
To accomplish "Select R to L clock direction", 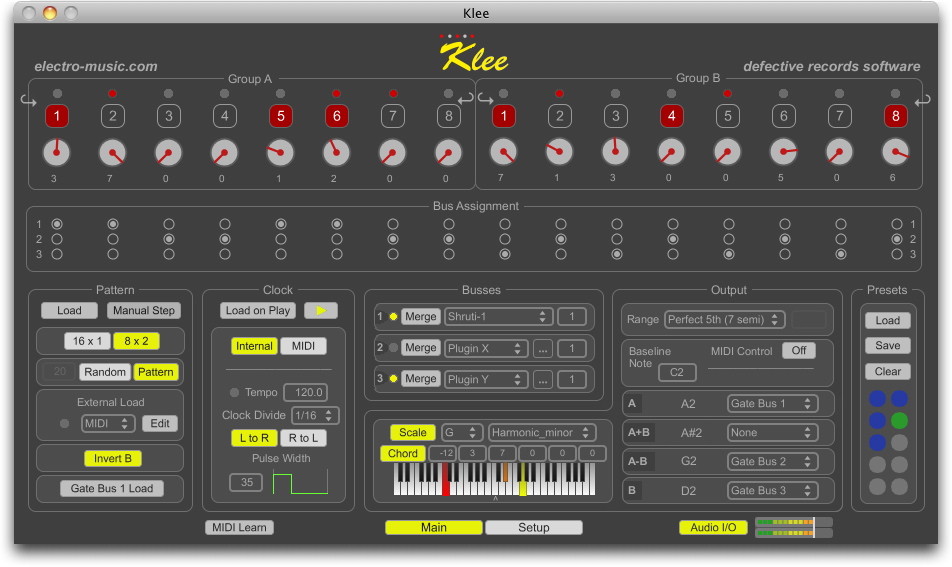I will coord(304,438).
